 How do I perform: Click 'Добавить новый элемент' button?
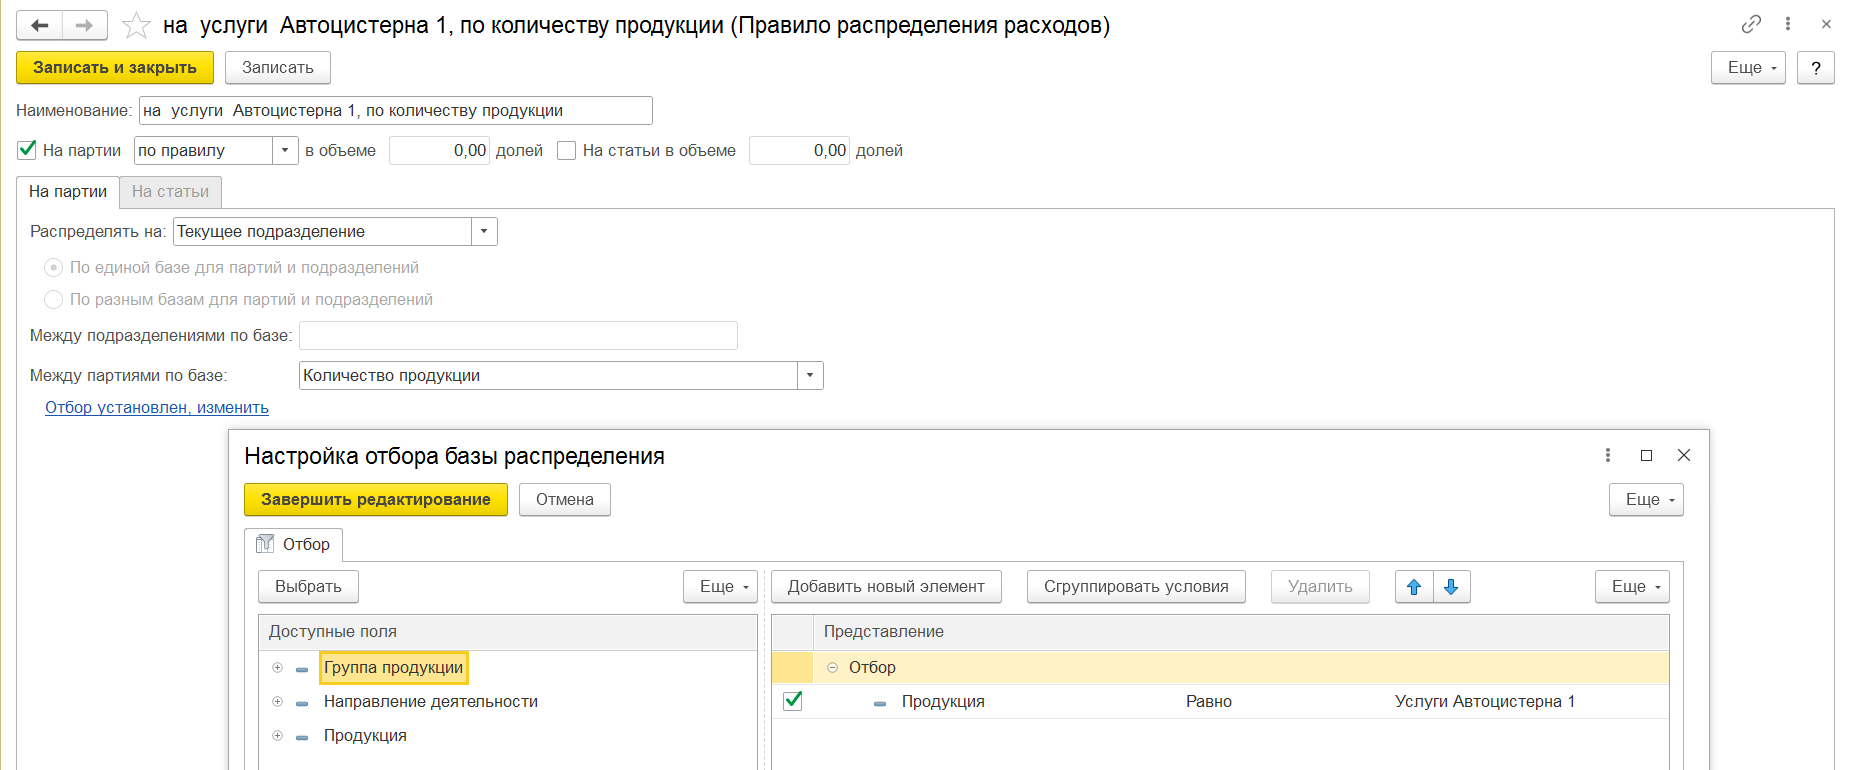[886, 587]
